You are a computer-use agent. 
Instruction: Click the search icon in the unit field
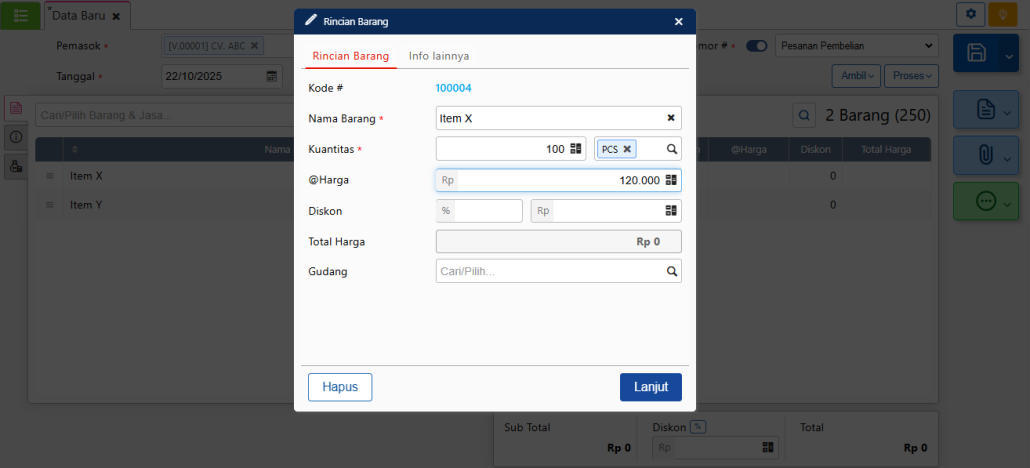click(x=672, y=149)
